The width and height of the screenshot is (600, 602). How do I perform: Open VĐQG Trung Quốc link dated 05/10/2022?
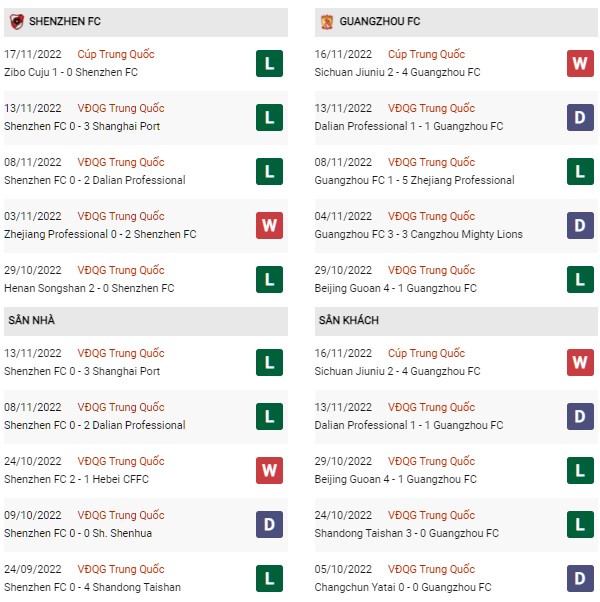coord(431,569)
